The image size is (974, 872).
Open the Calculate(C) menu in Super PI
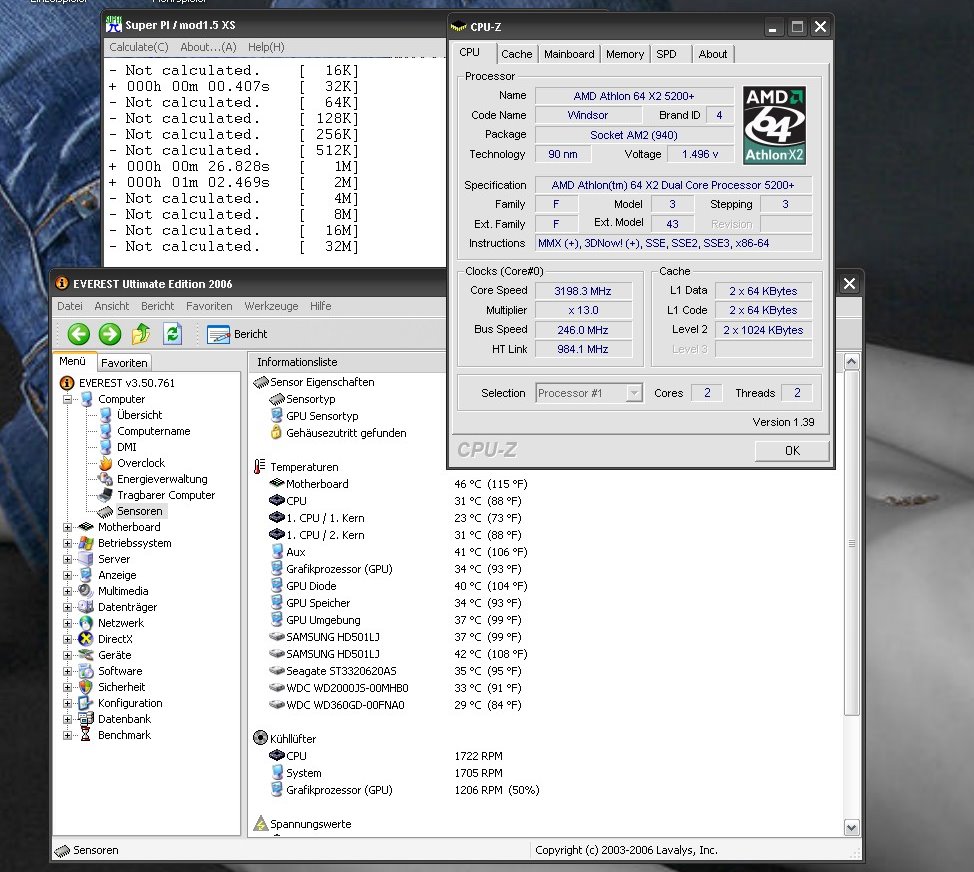(139, 47)
